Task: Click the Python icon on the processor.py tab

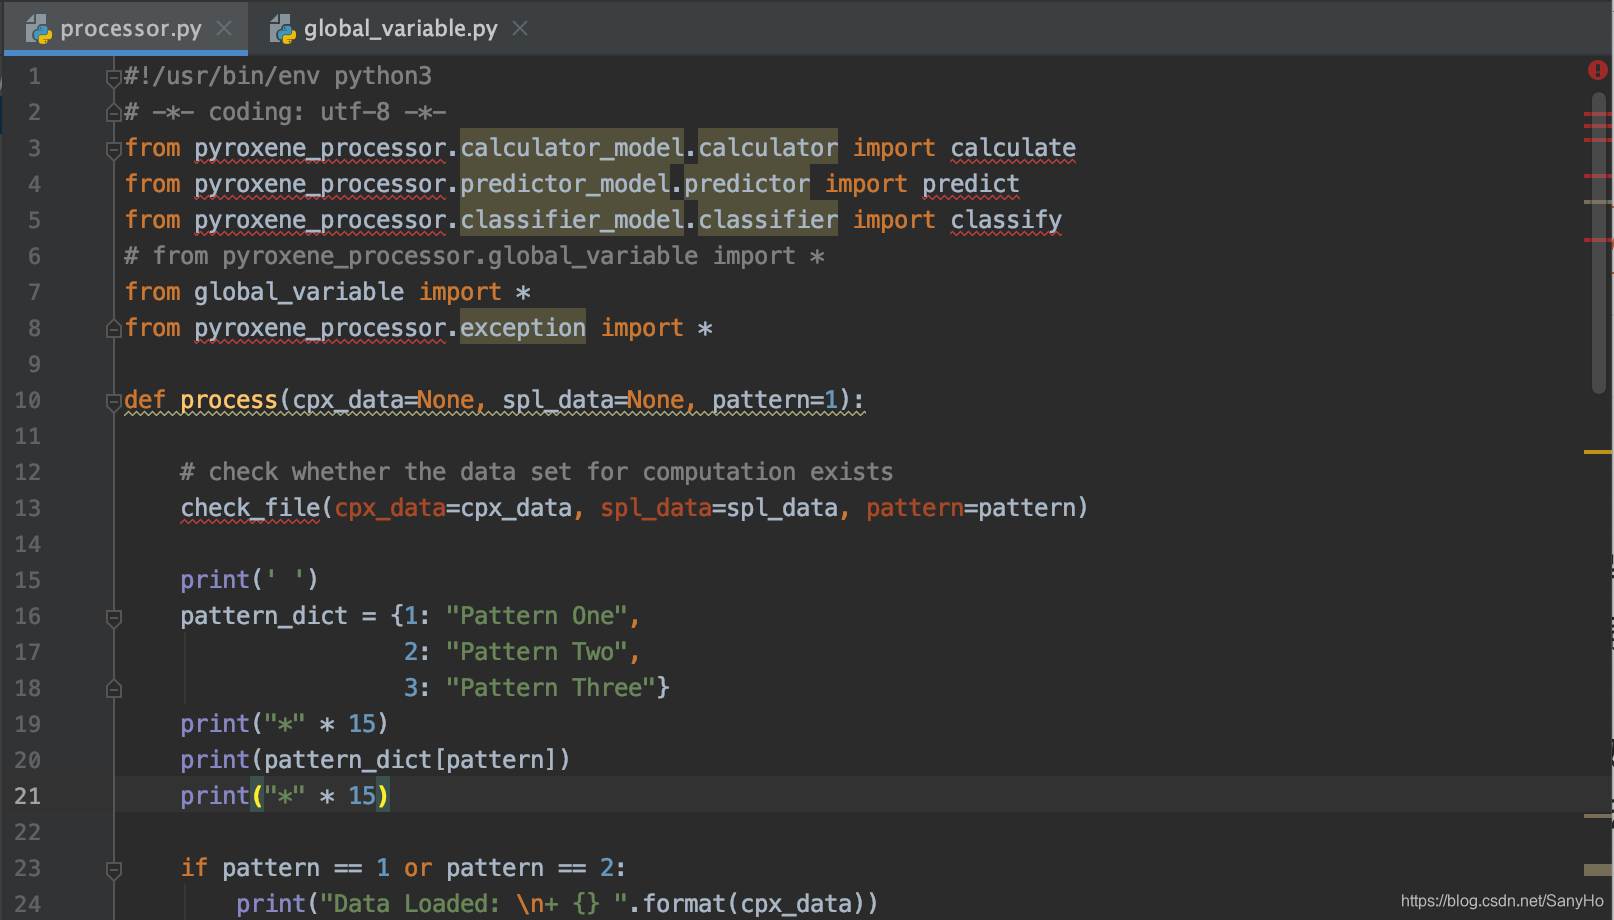Action: pos(42,28)
